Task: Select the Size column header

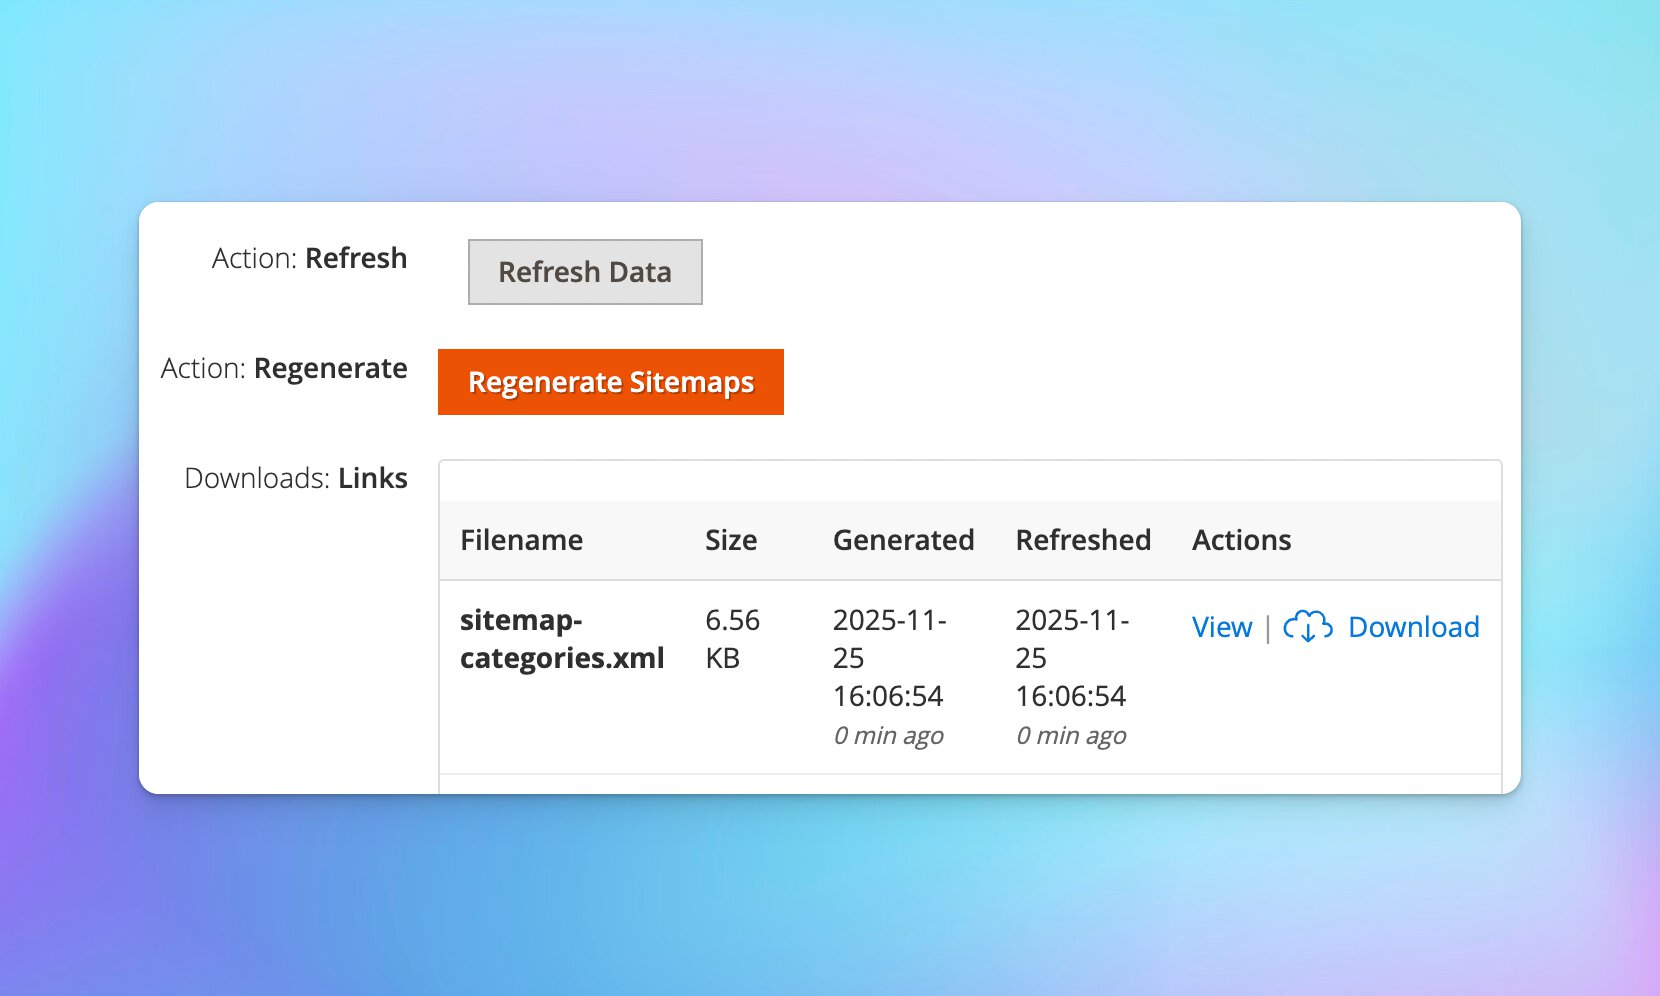Action: (x=731, y=540)
